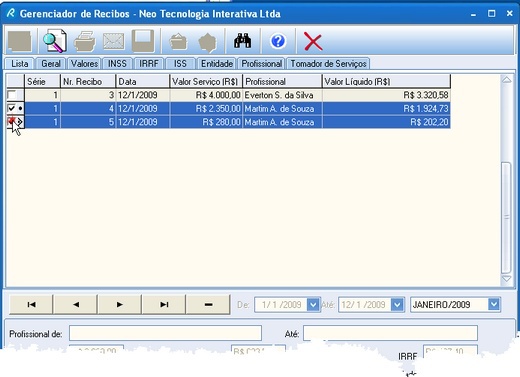Click the vertical scrollbar thumb in list

coord(506,218)
